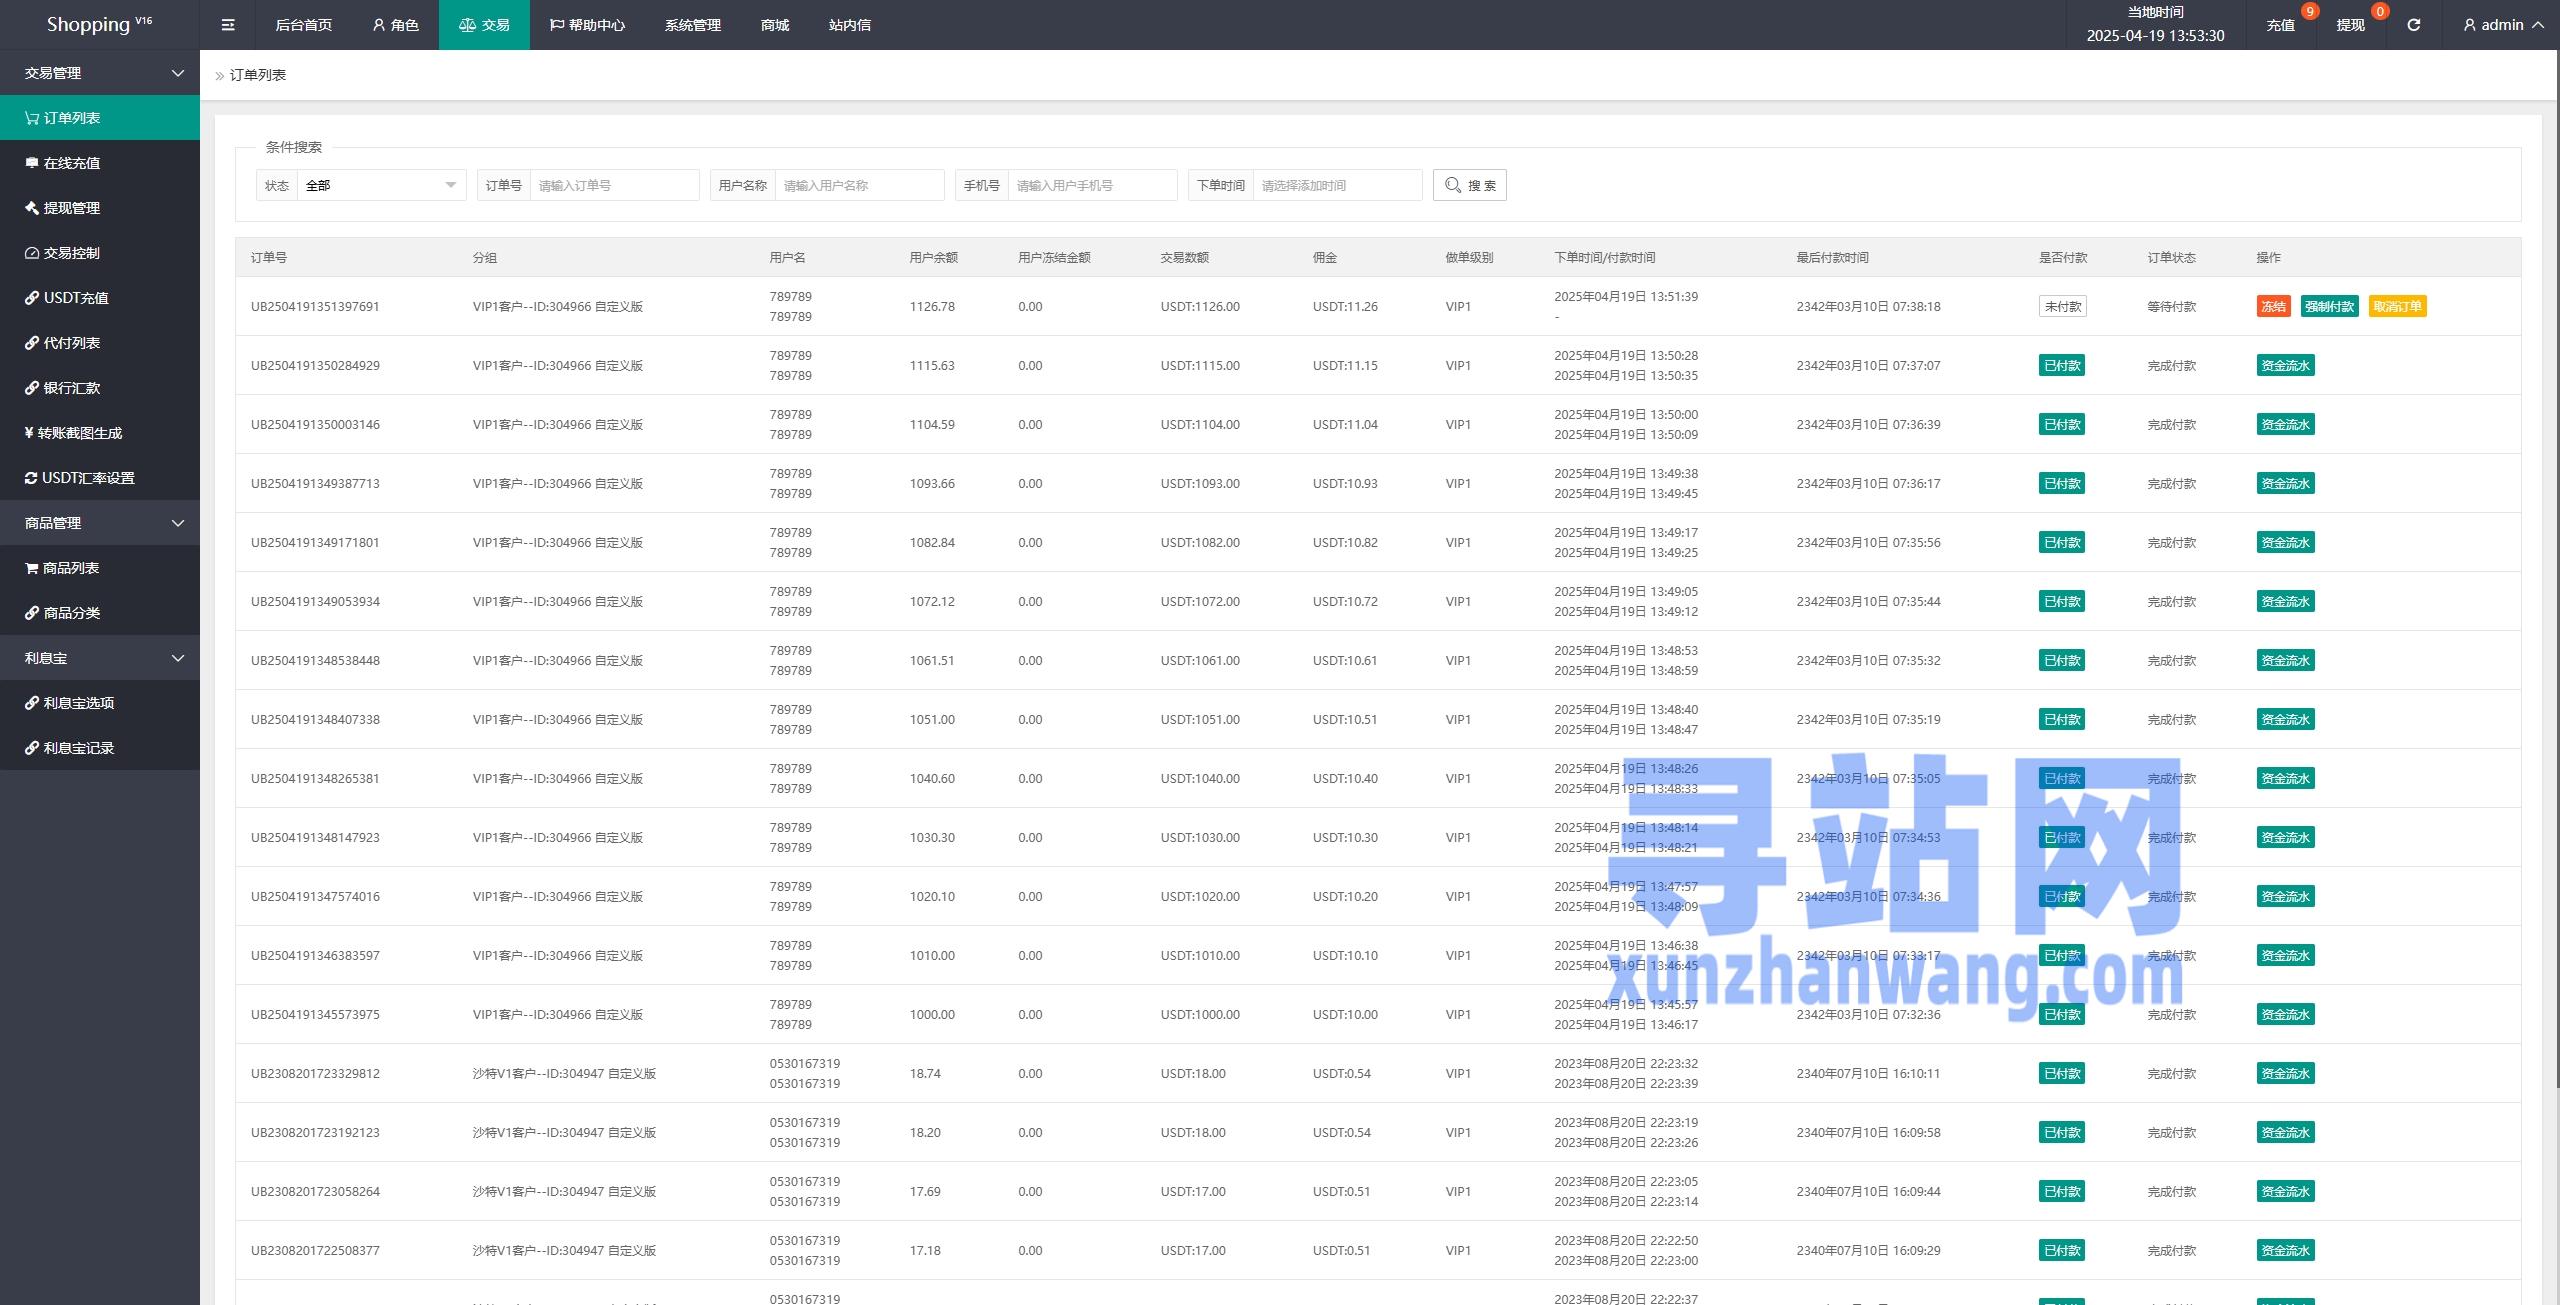Select order number UB2504191349053934
The image size is (2560, 1305).
[x=315, y=602]
